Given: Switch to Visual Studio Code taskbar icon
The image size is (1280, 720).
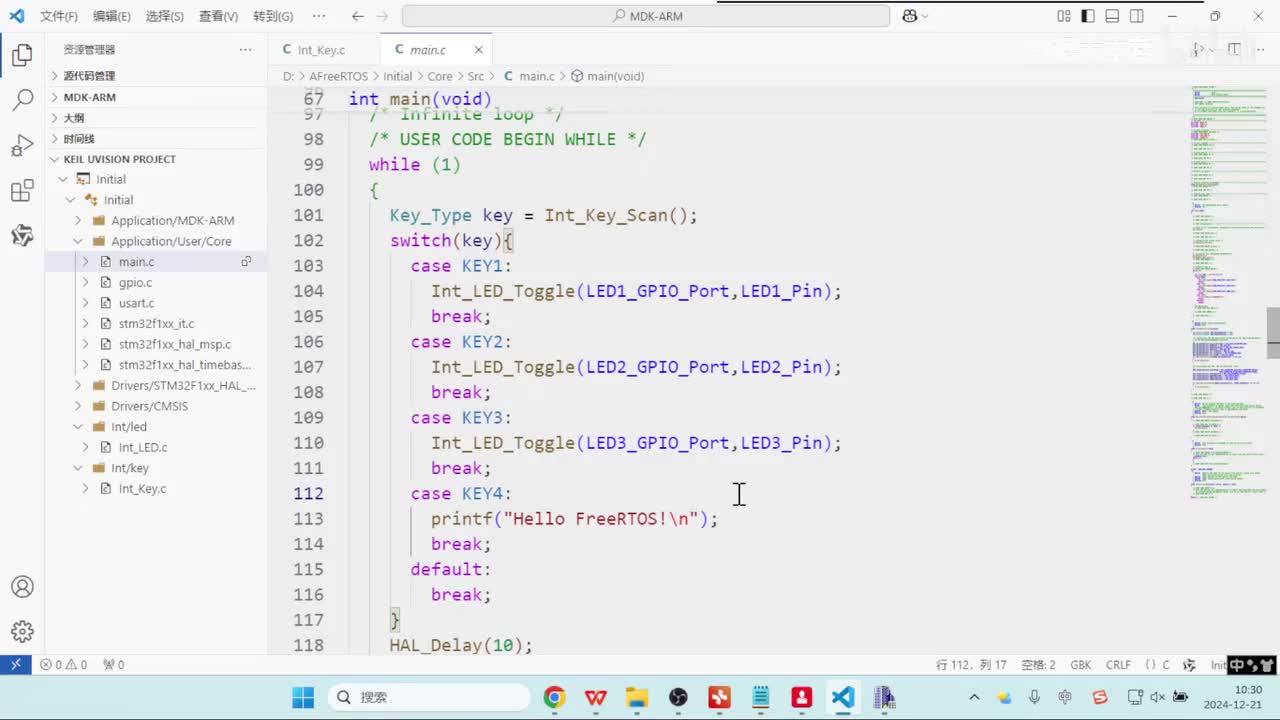Looking at the screenshot, I should [x=843, y=697].
